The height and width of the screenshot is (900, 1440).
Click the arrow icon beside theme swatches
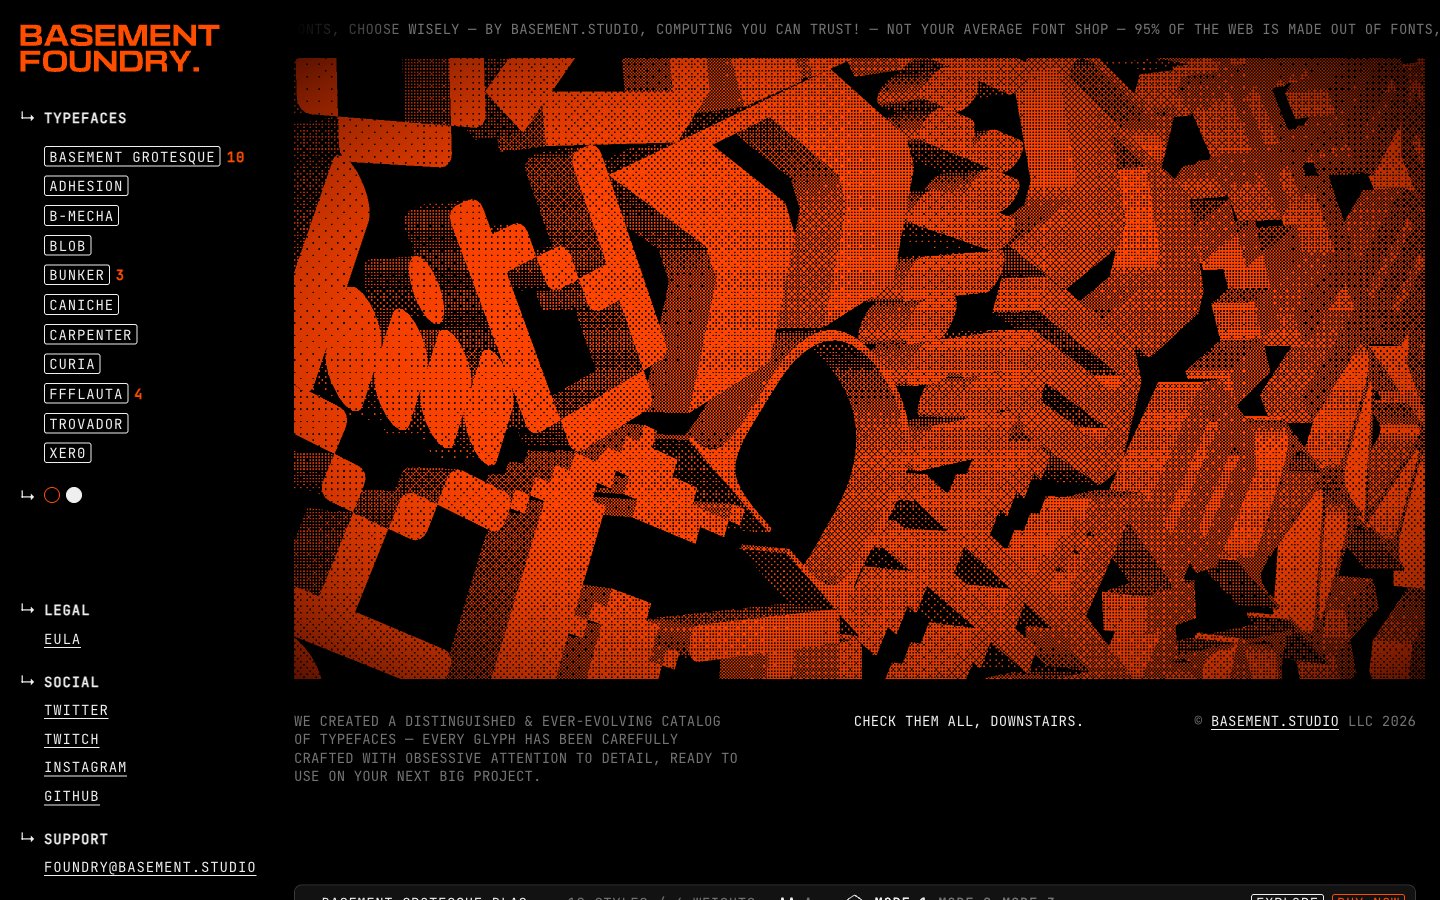(x=28, y=495)
